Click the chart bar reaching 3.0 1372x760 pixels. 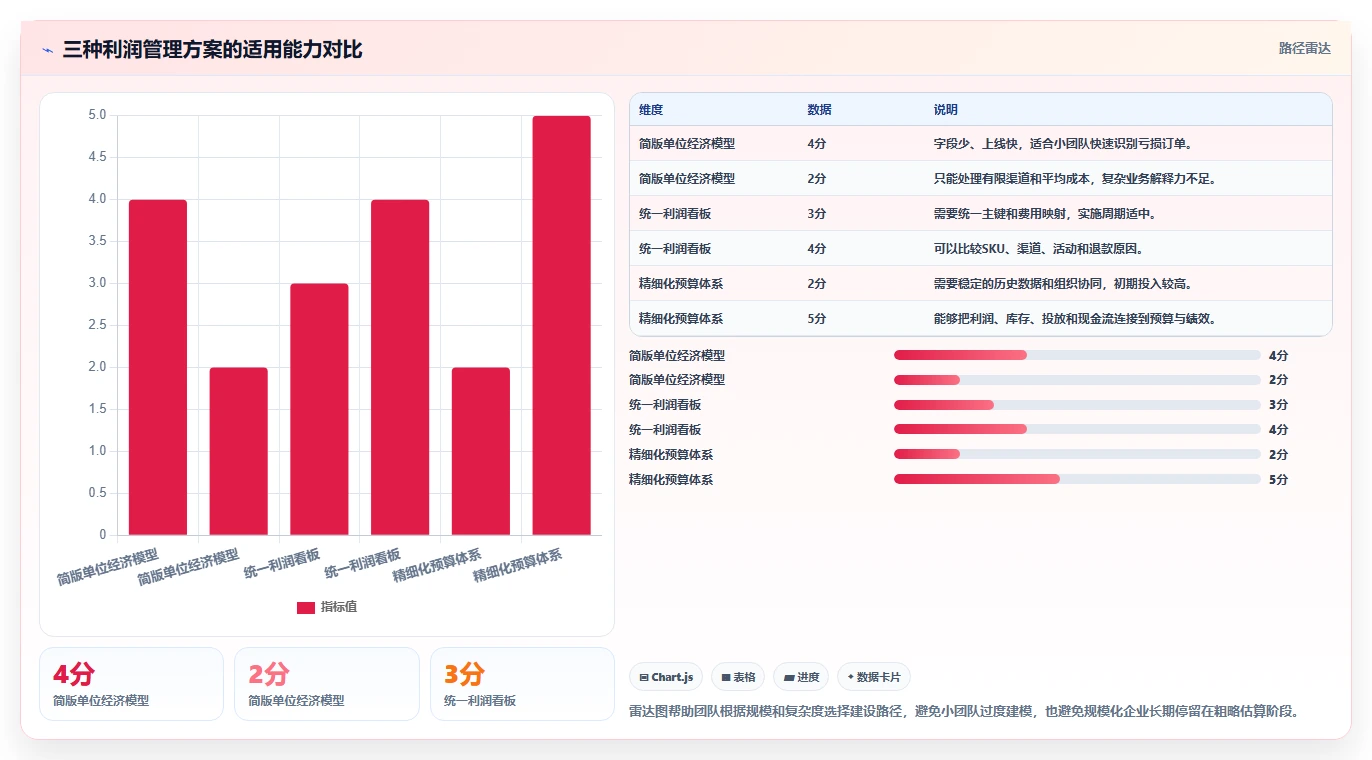click(x=319, y=409)
